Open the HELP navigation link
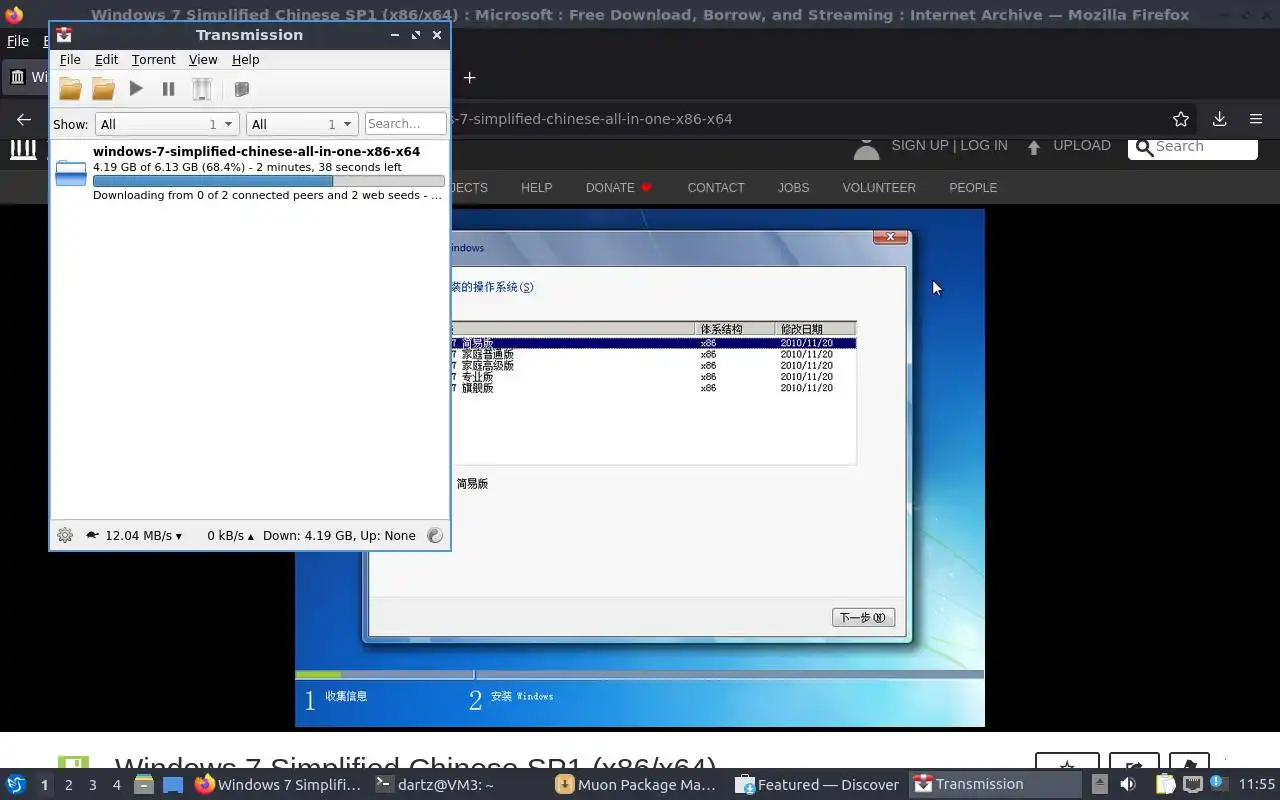 point(536,187)
